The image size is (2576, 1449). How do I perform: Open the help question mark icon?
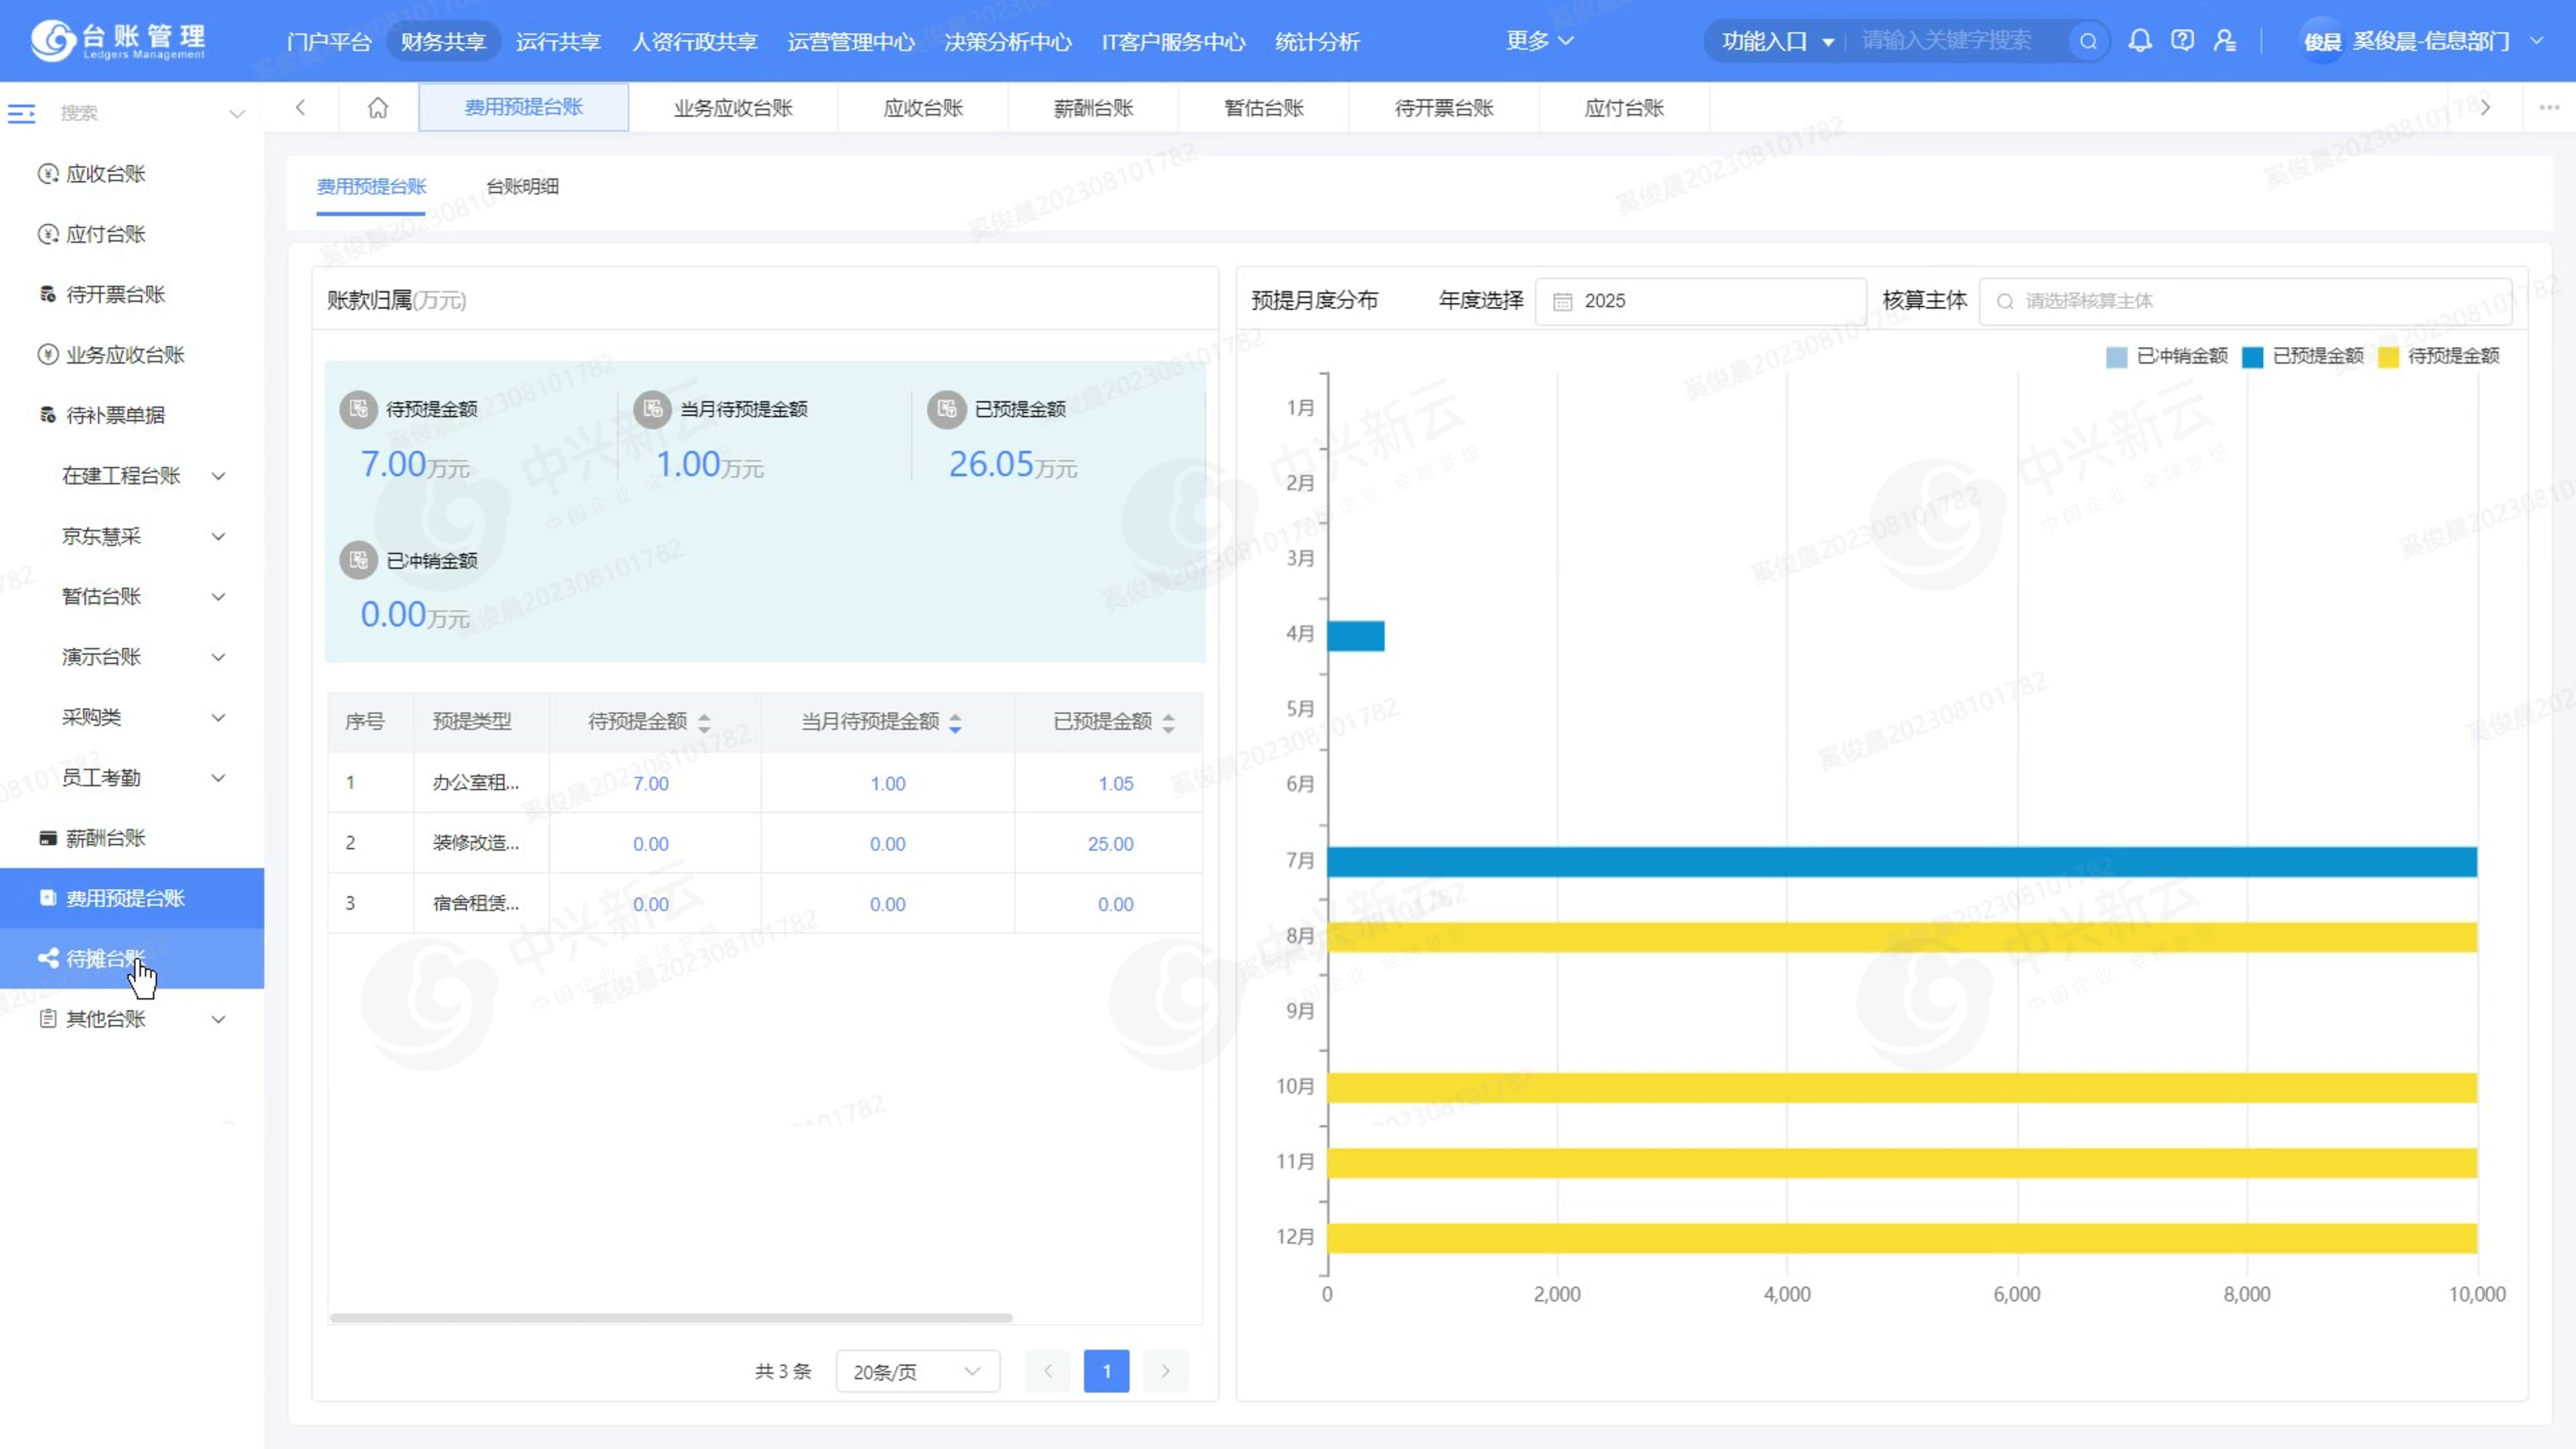[2182, 41]
